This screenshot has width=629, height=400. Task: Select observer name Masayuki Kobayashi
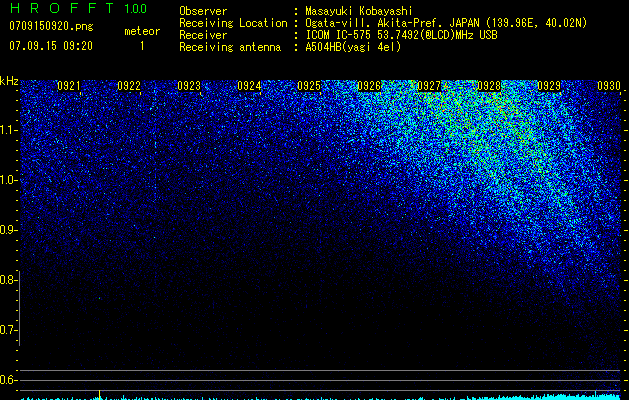click(359, 11)
